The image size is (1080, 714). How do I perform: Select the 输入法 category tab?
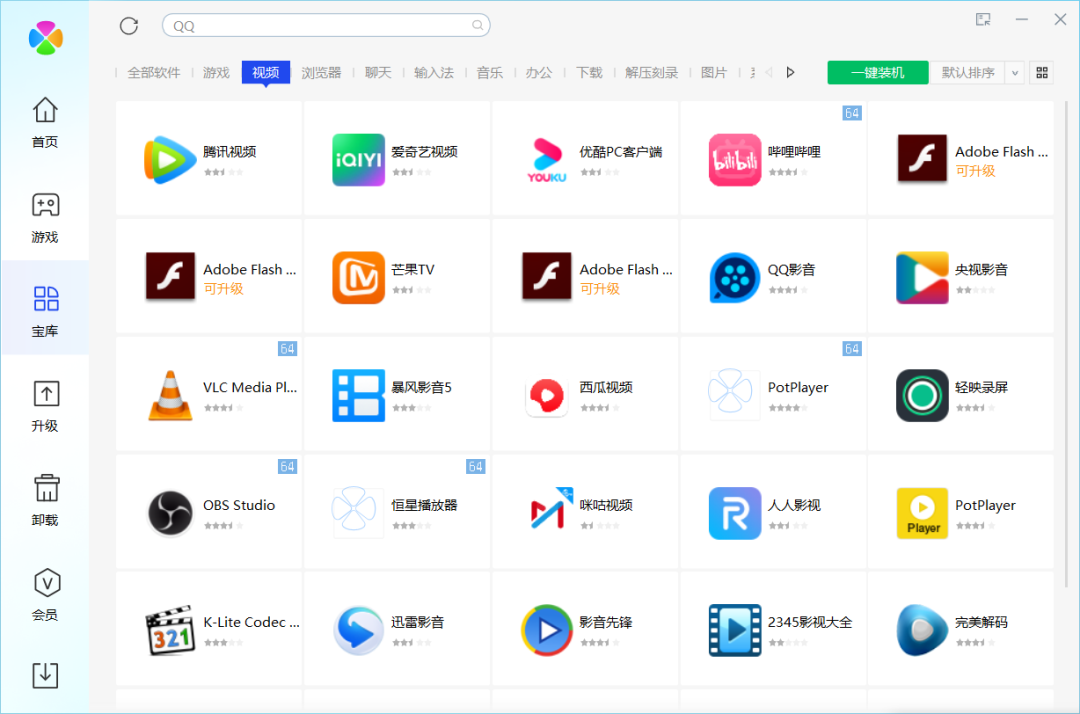pyautogui.click(x=434, y=72)
